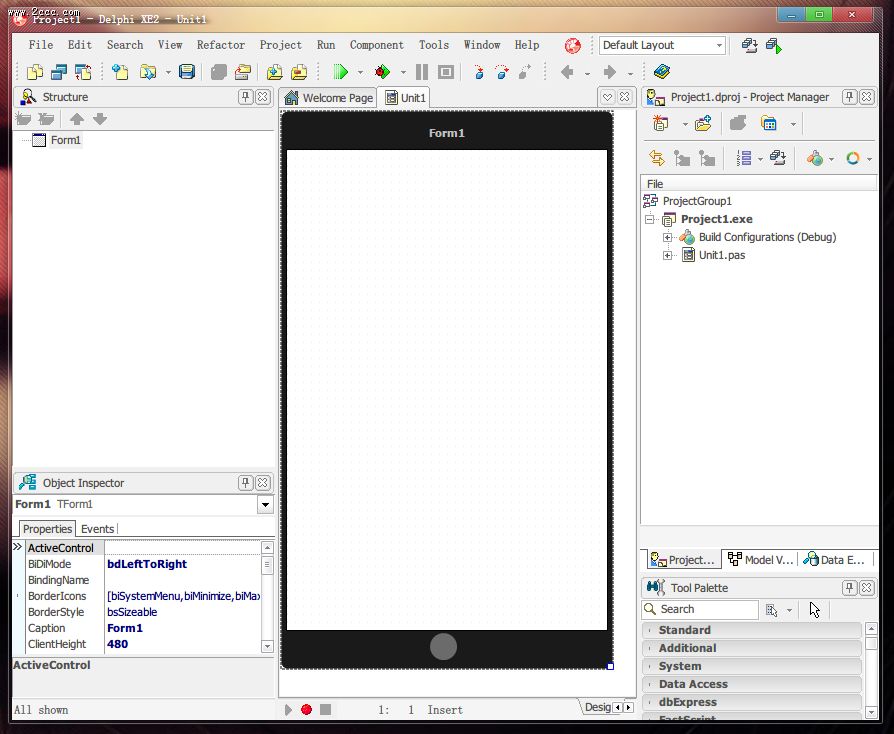The image size is (894, 734).
Task: Click Run Without Debugging red bug icon
Action: coord(382,72)
